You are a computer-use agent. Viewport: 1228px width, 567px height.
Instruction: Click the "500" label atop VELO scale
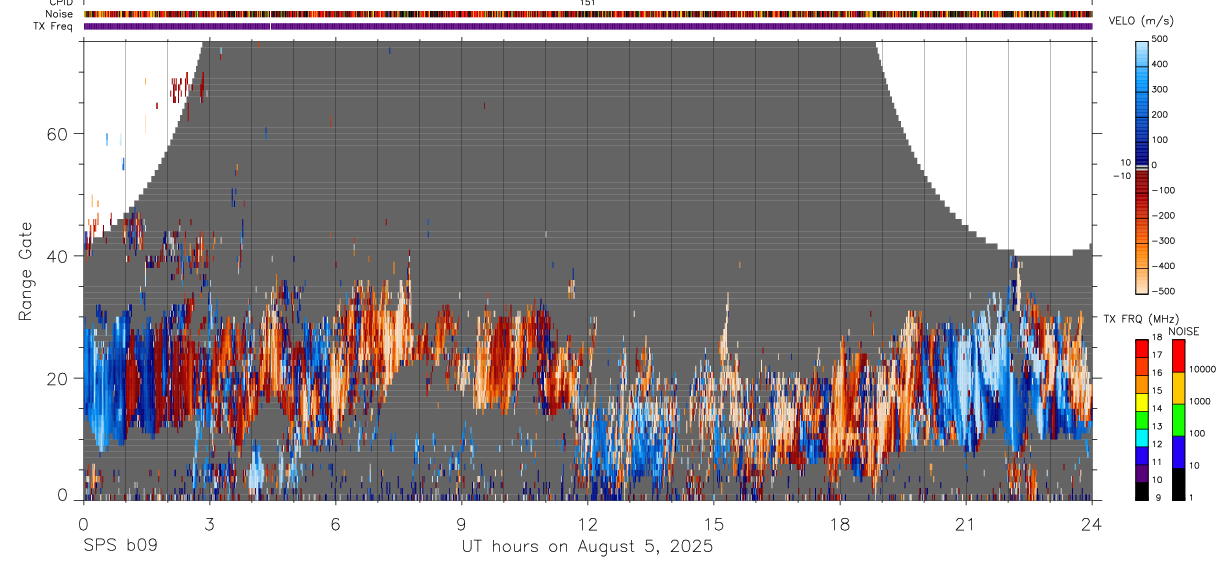tap(1160, 39)
